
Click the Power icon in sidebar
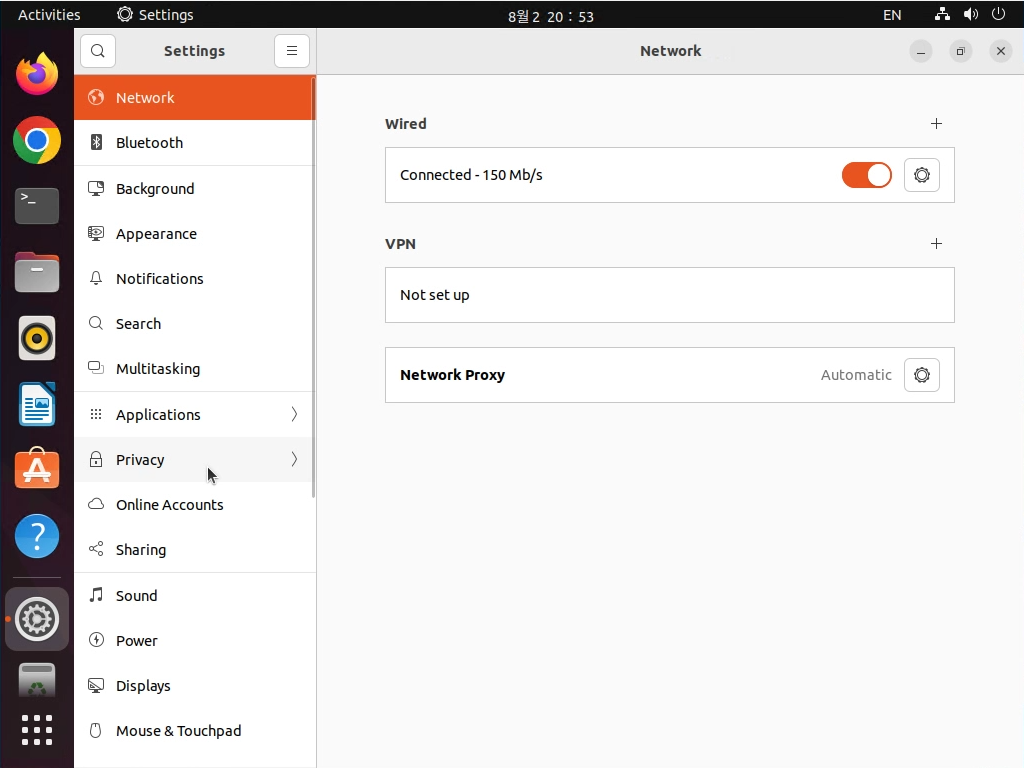pyautogui.click(x=96, y=639)
